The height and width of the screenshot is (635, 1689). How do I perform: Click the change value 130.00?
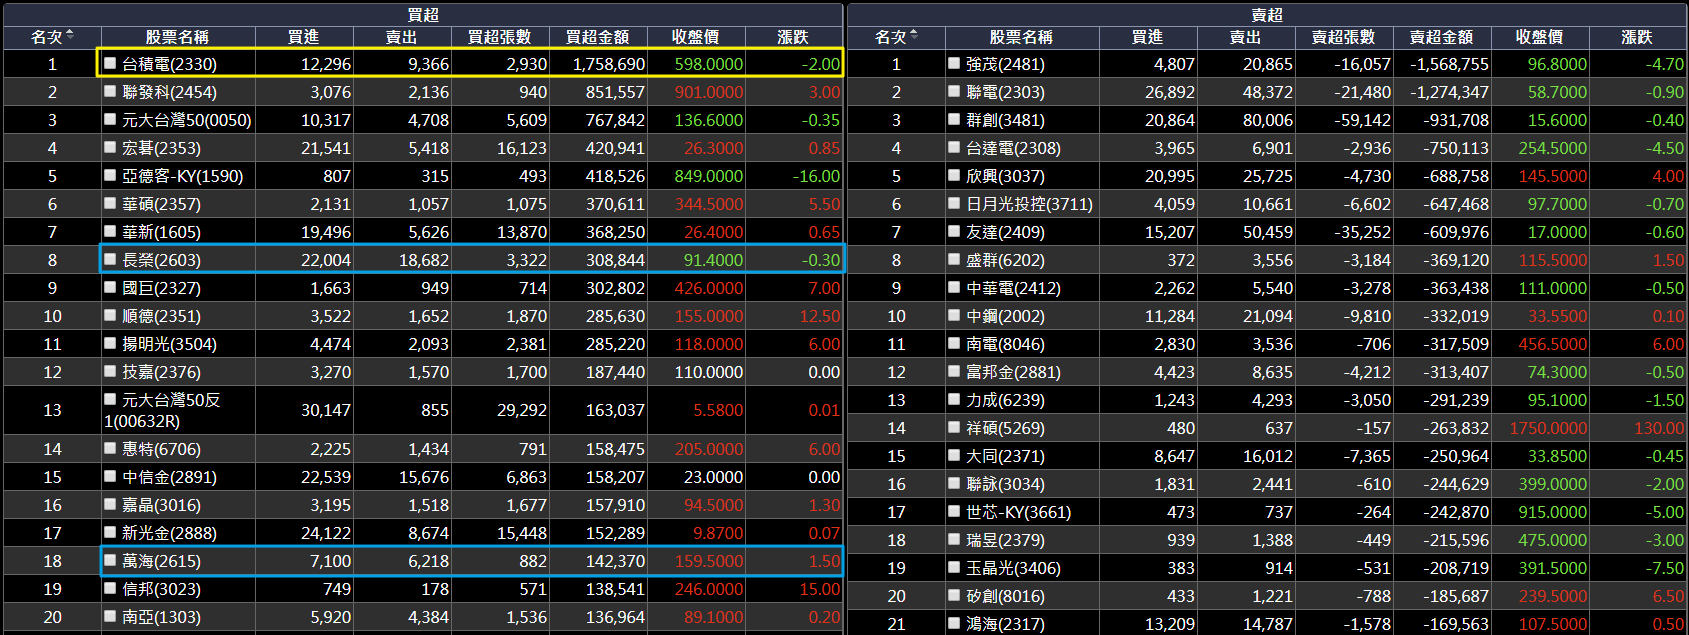click(x=1659, y=428)
